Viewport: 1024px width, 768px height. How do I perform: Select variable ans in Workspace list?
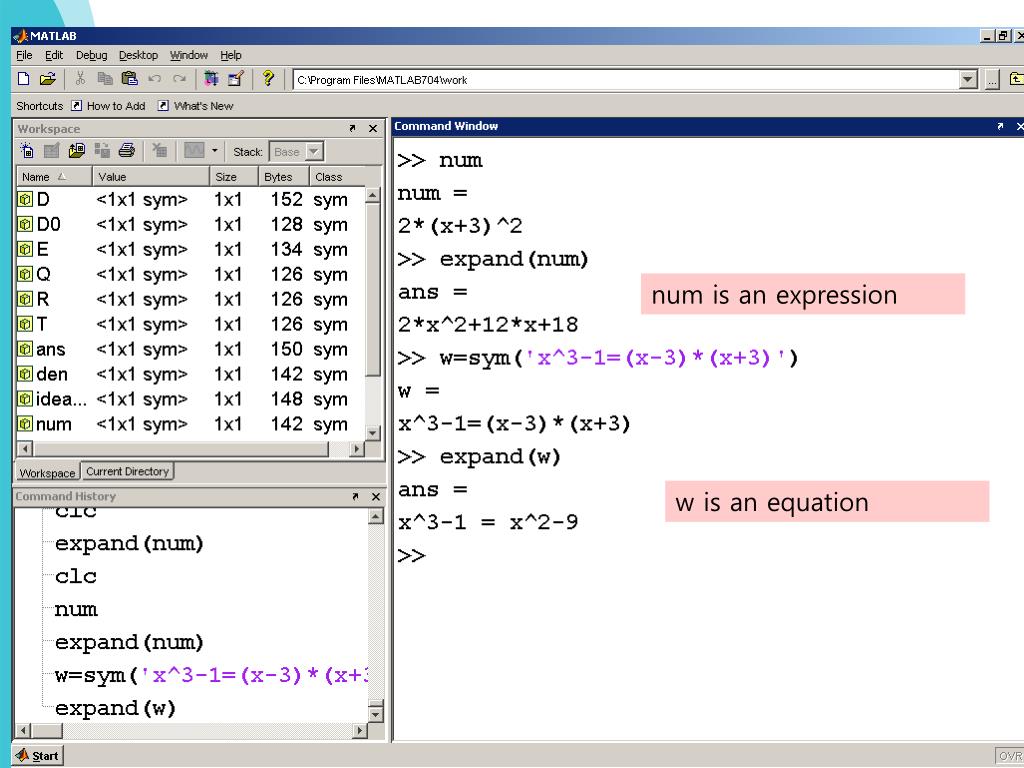[x=190, y=349]
